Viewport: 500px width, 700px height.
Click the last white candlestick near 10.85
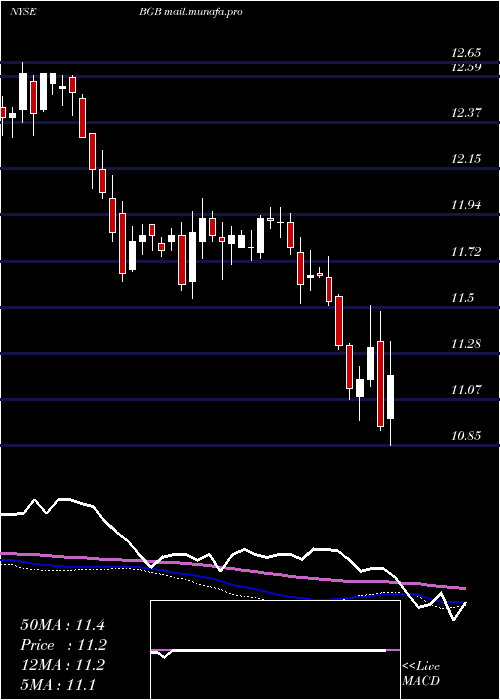[391, 397]
